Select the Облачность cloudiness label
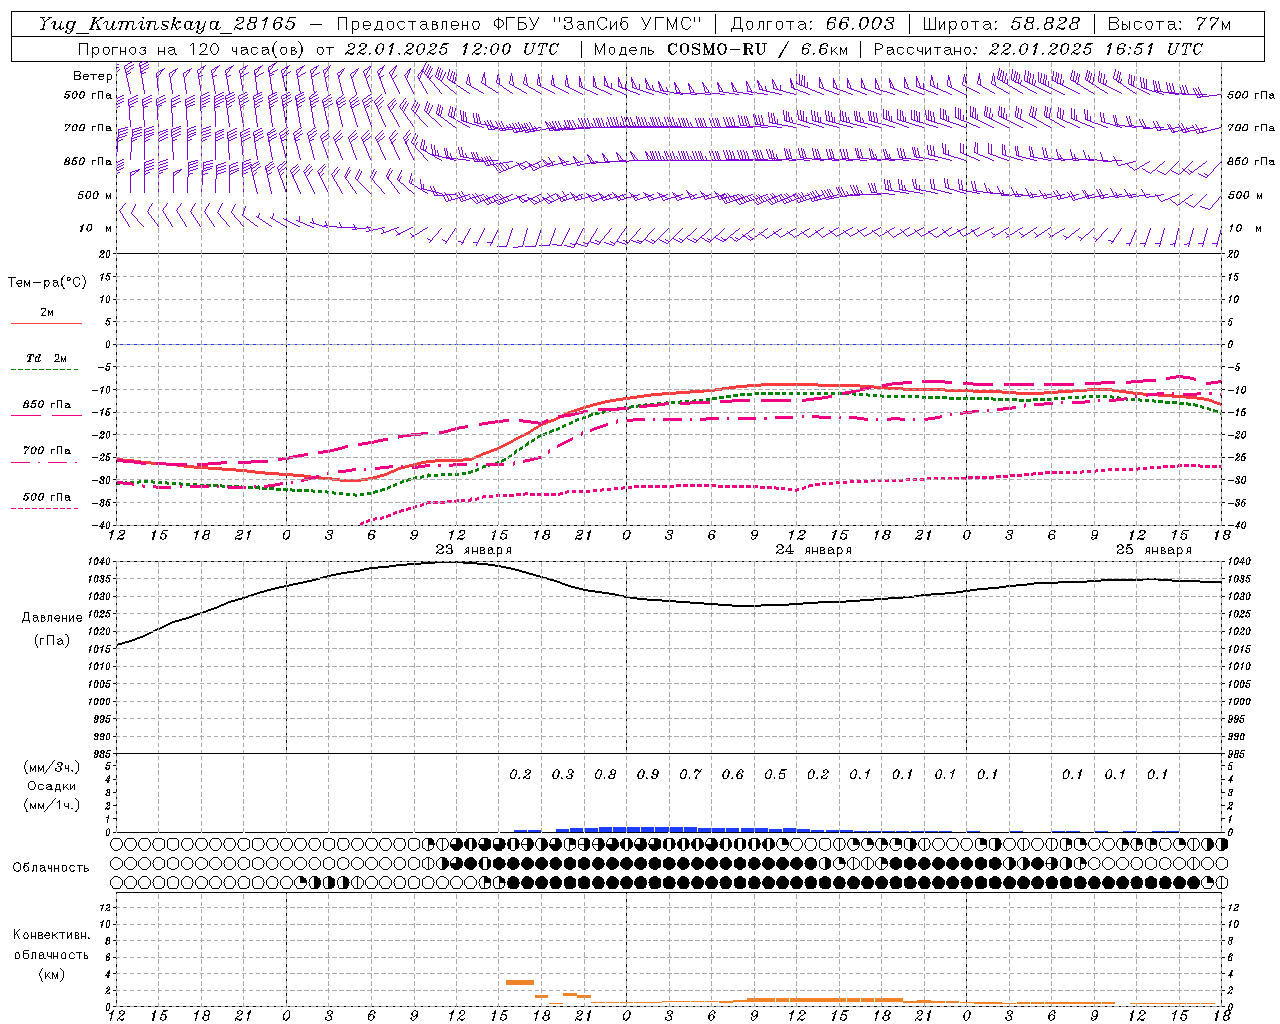 click(51, 868)
